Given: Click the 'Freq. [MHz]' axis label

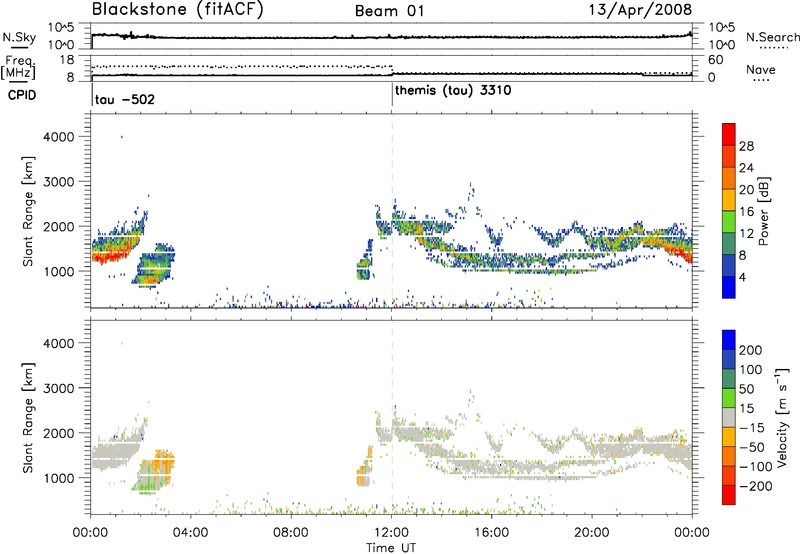Looking at the screenshot, I should 18,67.
